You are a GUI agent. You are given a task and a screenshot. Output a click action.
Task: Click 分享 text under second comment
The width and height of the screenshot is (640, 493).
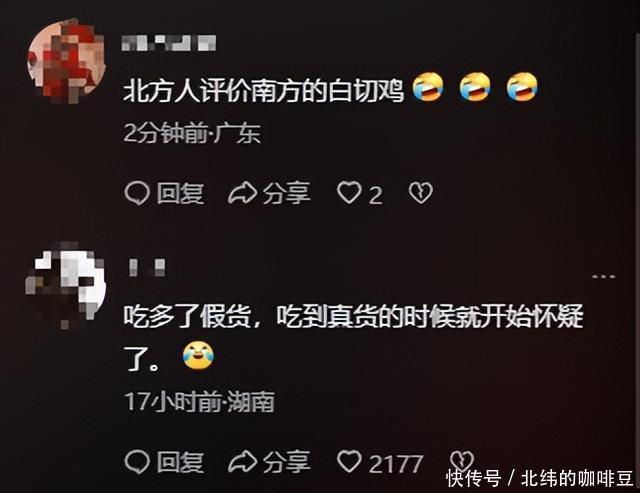[x=287, y=462]
